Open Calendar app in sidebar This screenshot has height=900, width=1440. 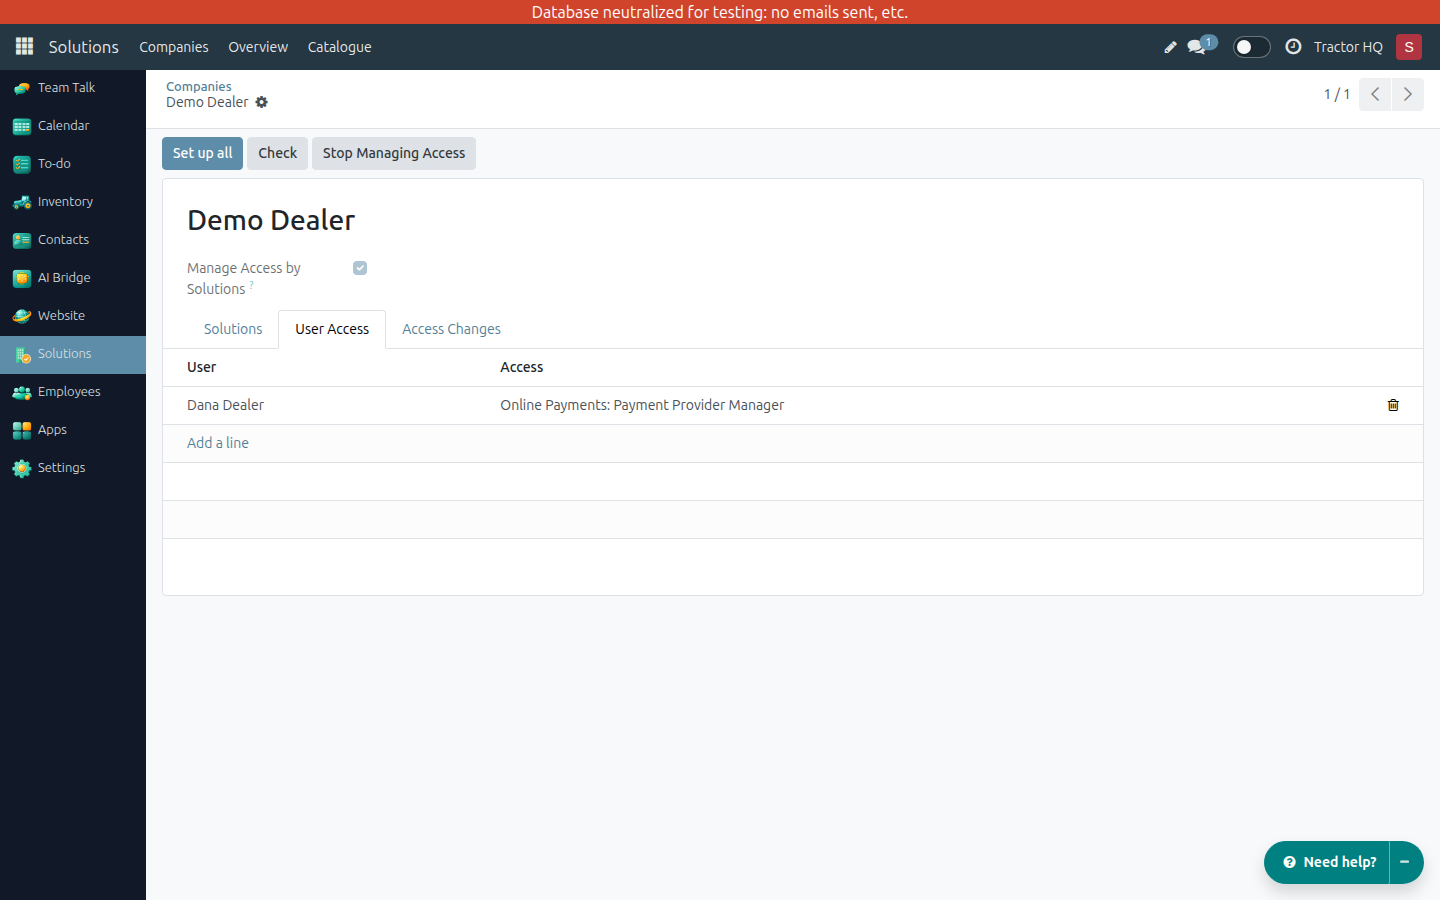(73, 126)
